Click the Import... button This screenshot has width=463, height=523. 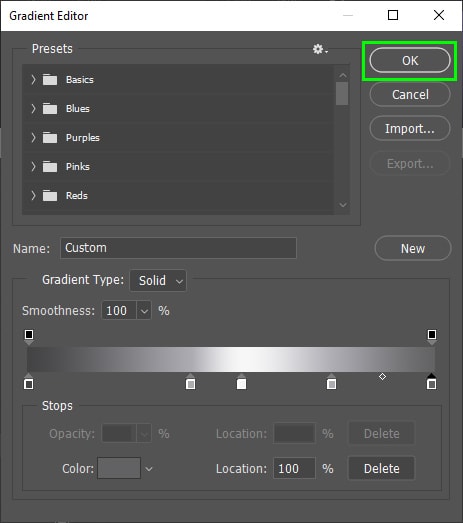410,128
